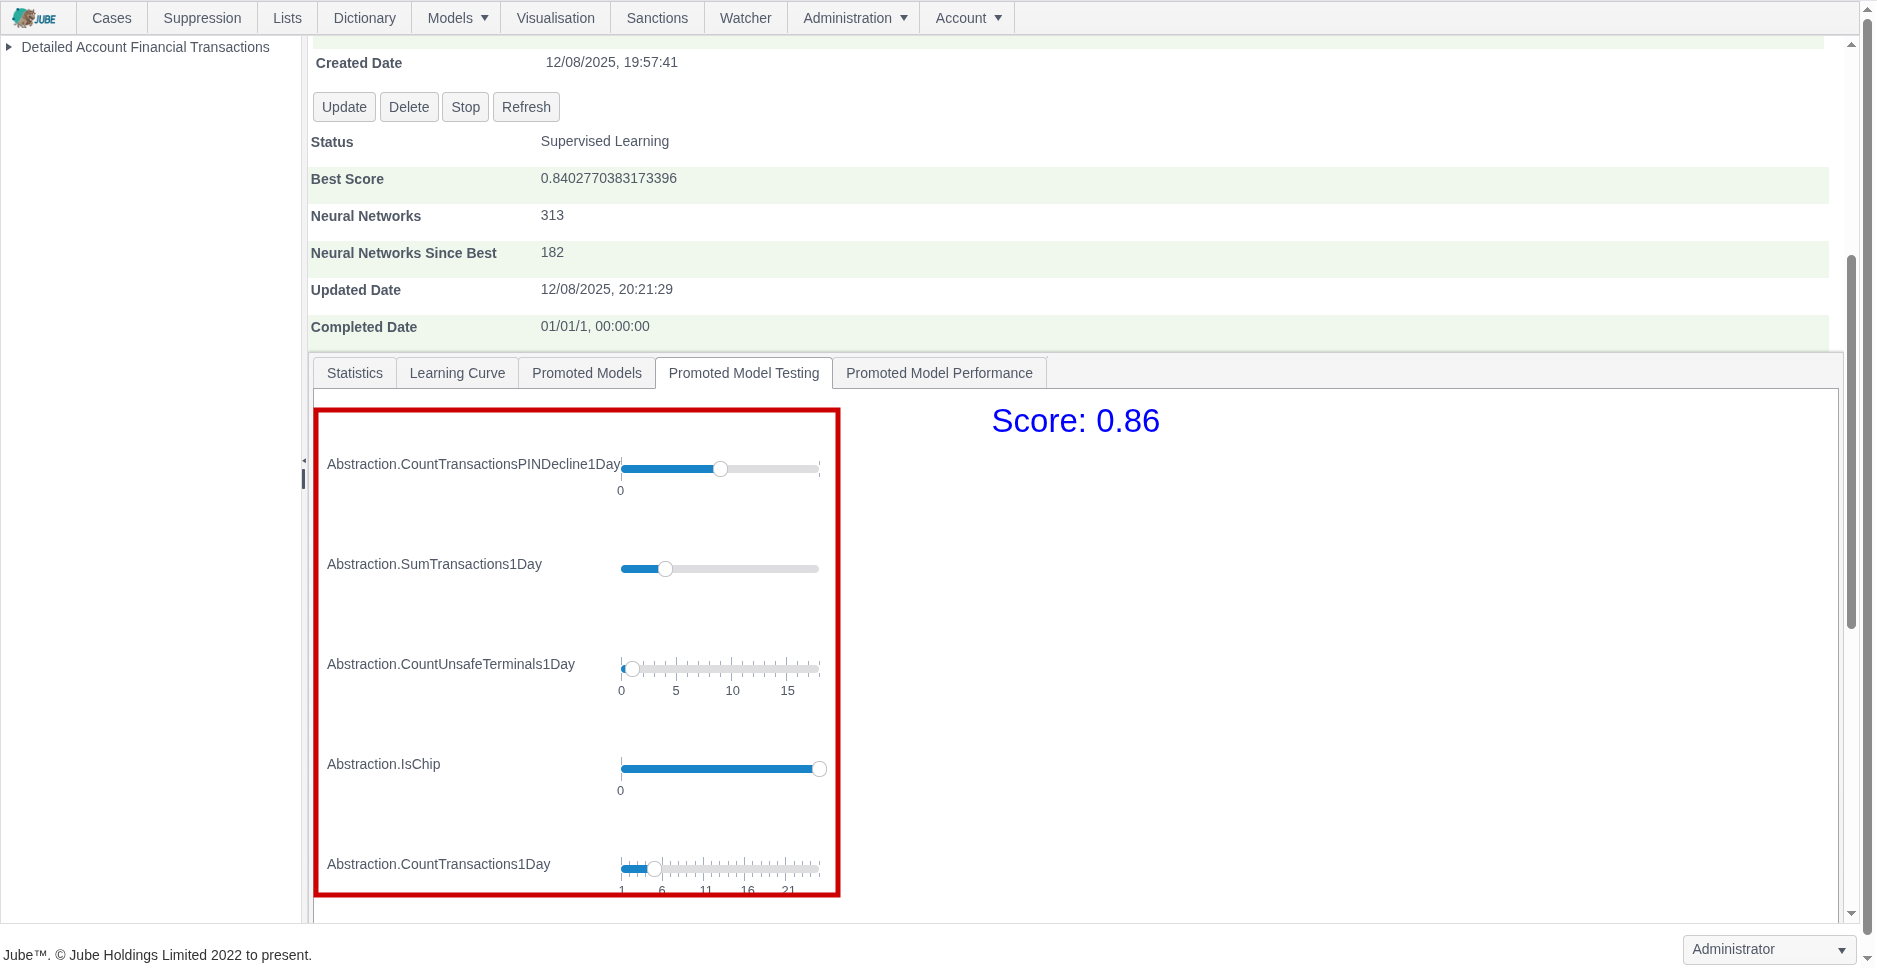Open Visualisation from the menu bar
This screenshot has height=968, width=1877.
pos(556,18)
